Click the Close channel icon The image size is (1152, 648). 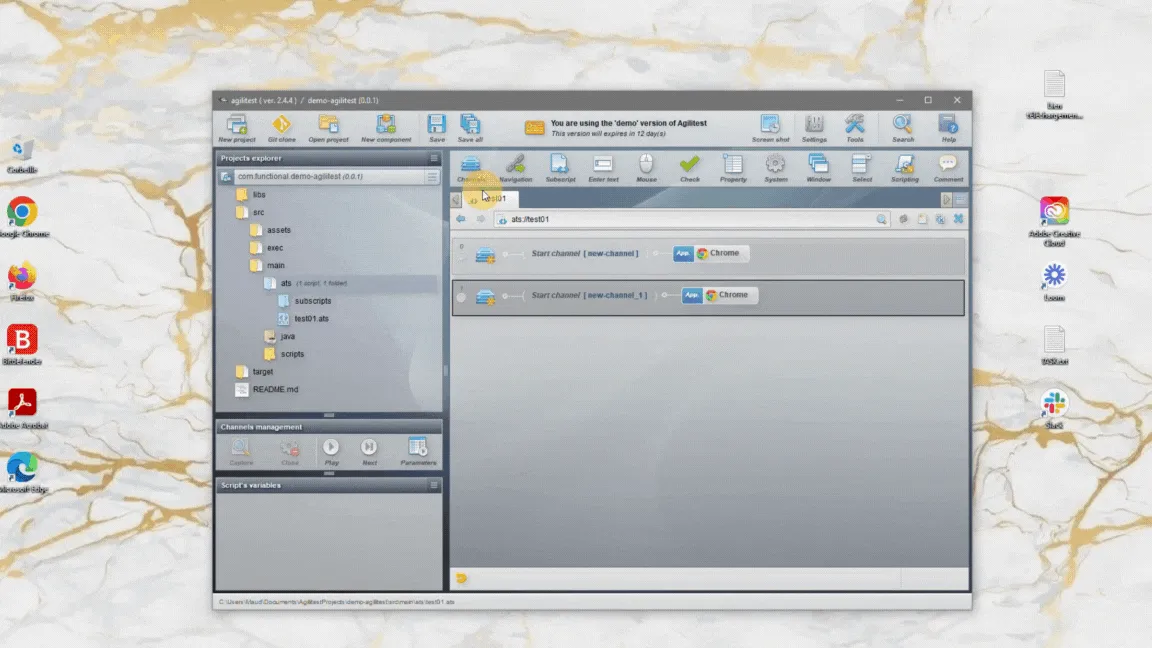pos(289,452)
